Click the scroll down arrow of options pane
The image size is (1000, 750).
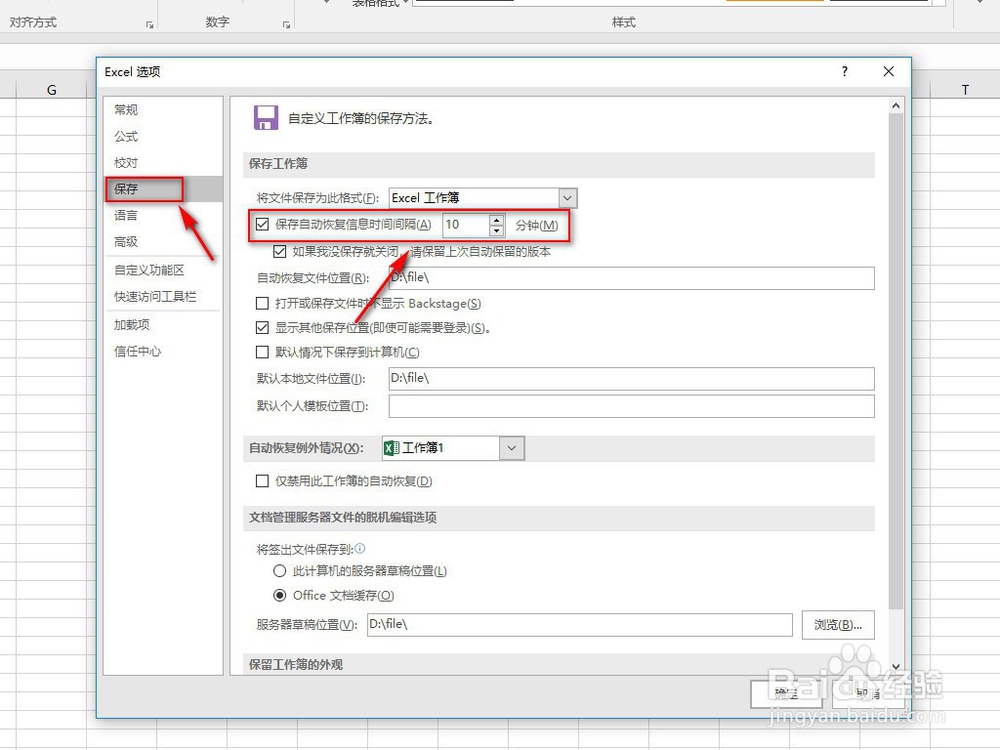coord(896,667)
